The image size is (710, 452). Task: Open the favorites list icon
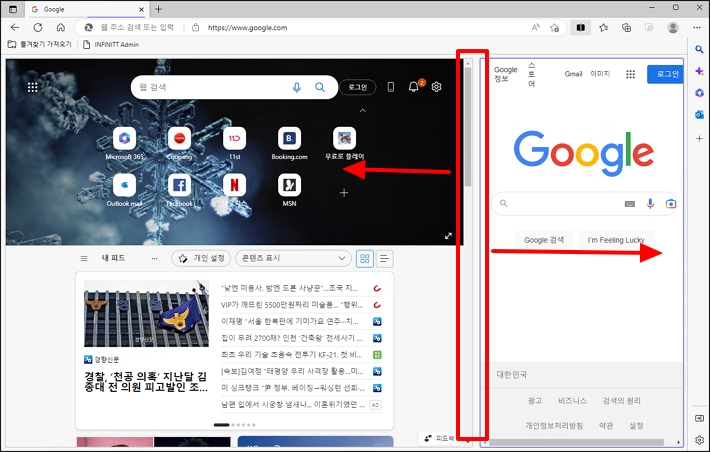pyautogui.click(x=604, y=28)
